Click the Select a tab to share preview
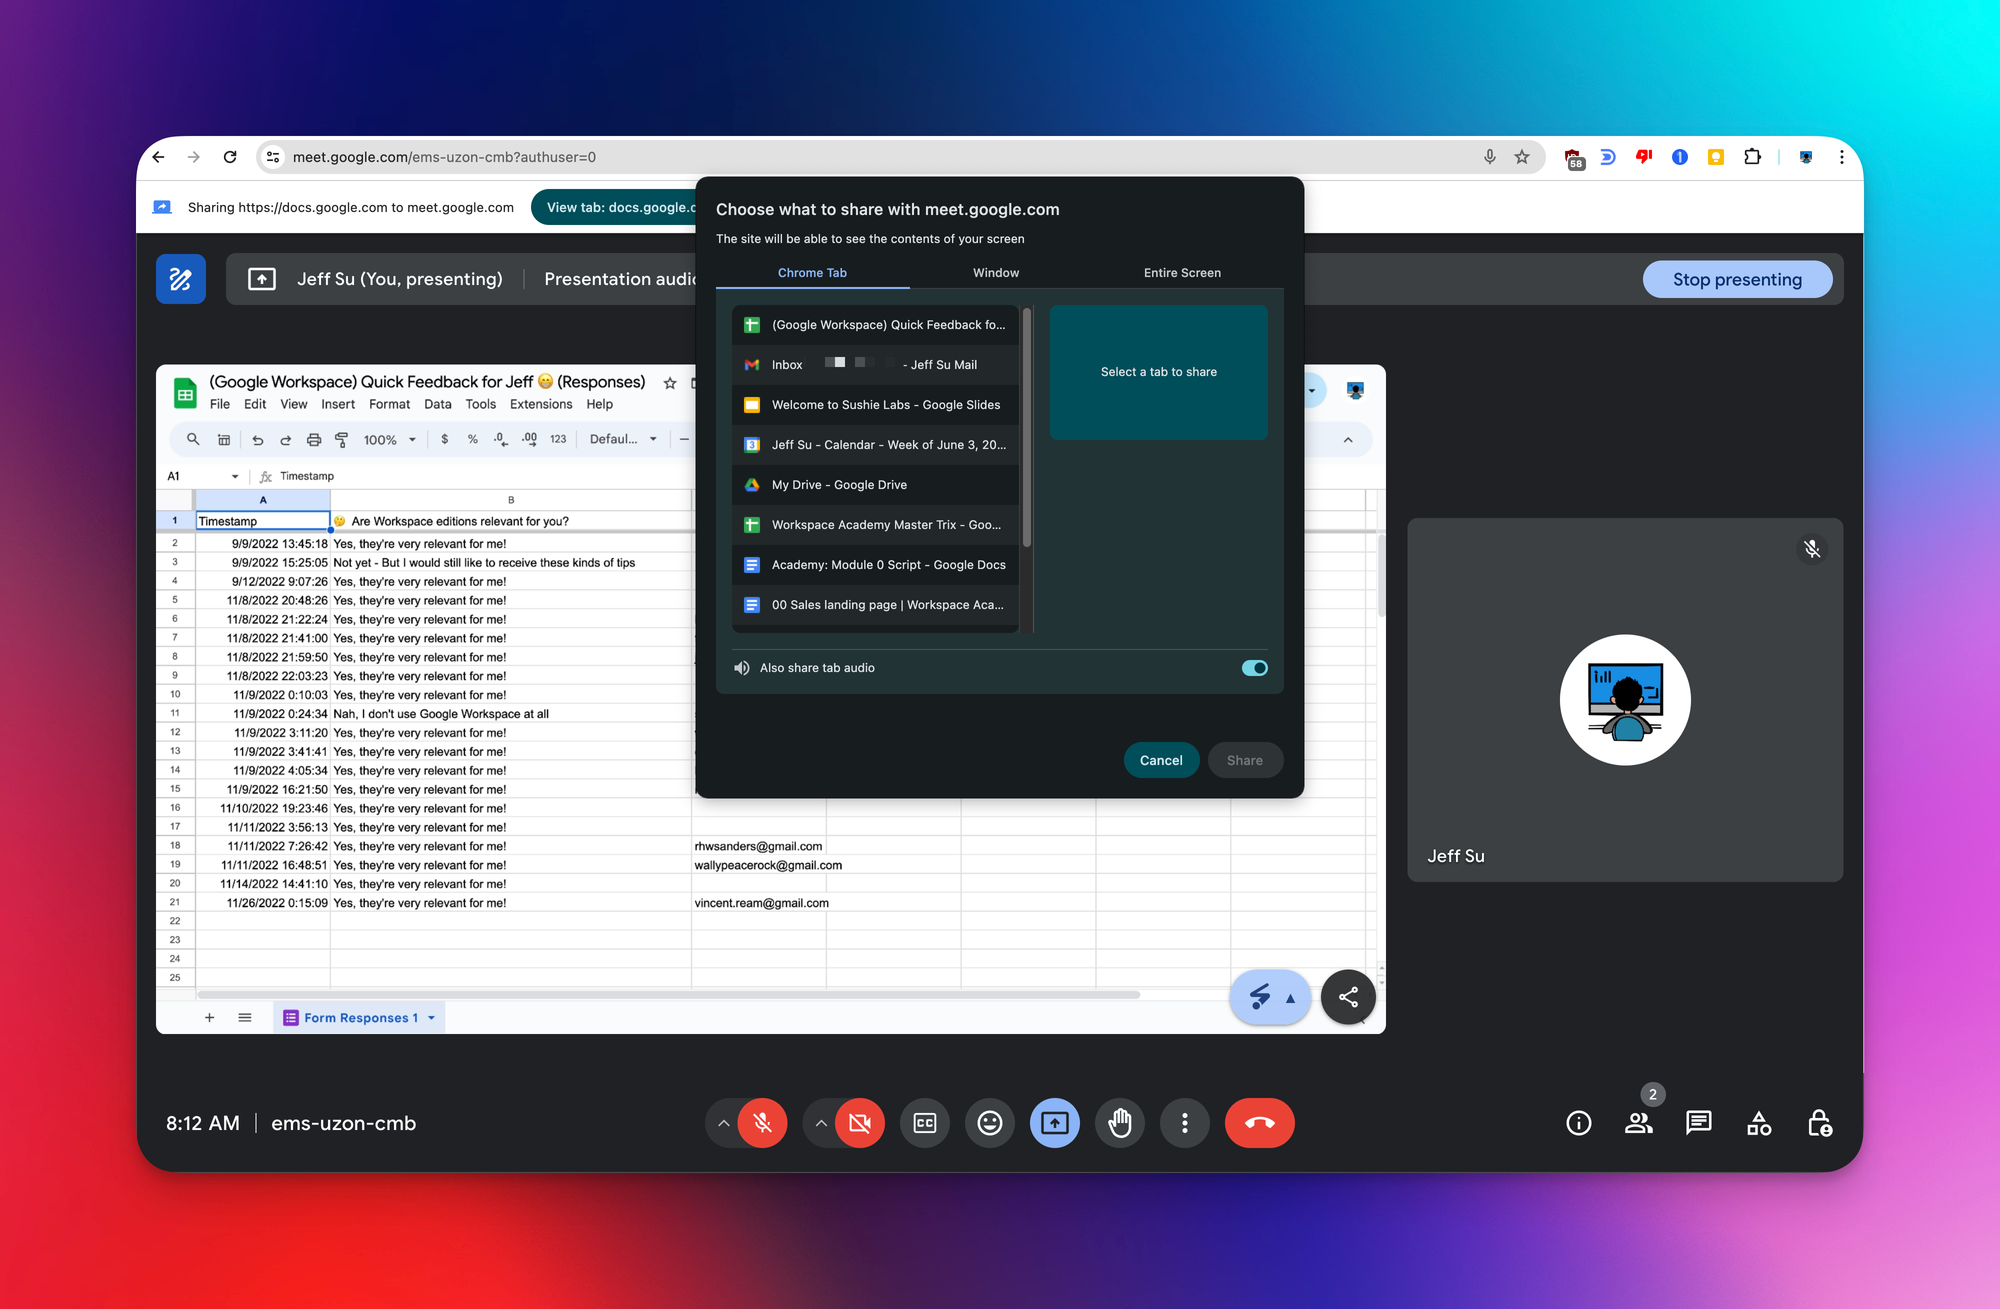Screen dimensions: 2000x1309 1159,372
